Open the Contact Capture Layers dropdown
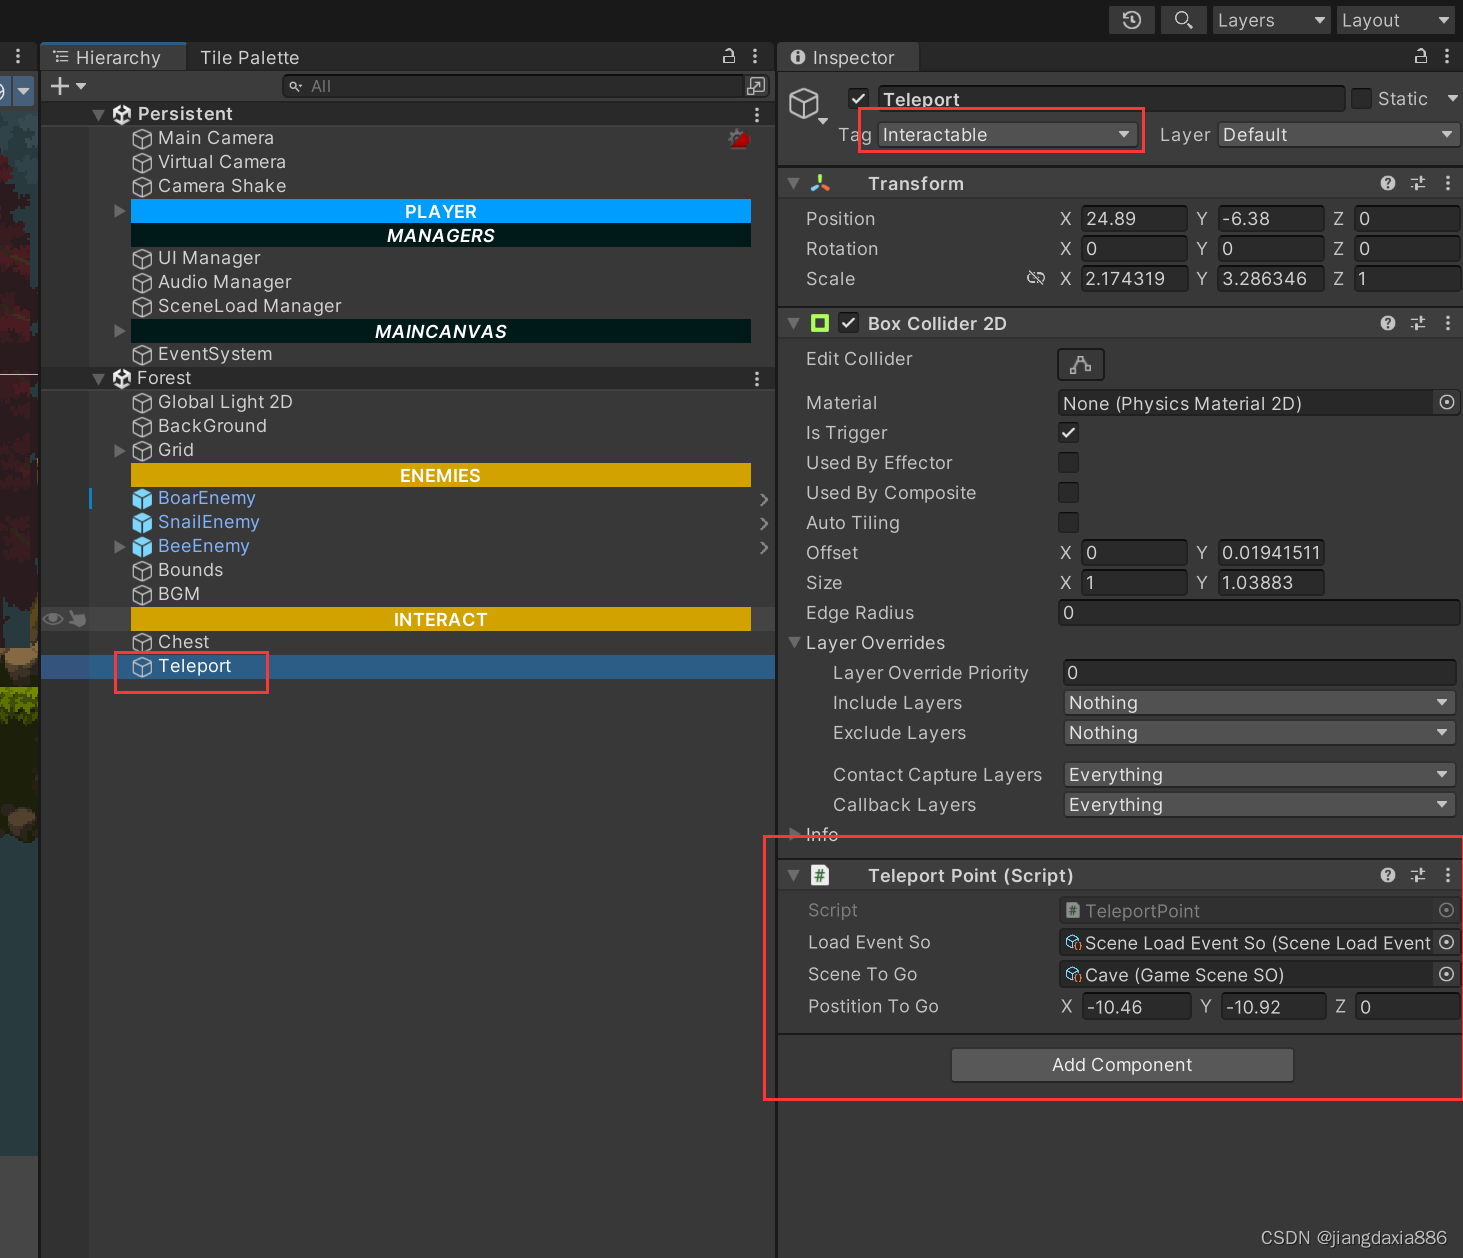Image resolution: width=1463 pixels, height=1258 pixels. [1259, 775]
